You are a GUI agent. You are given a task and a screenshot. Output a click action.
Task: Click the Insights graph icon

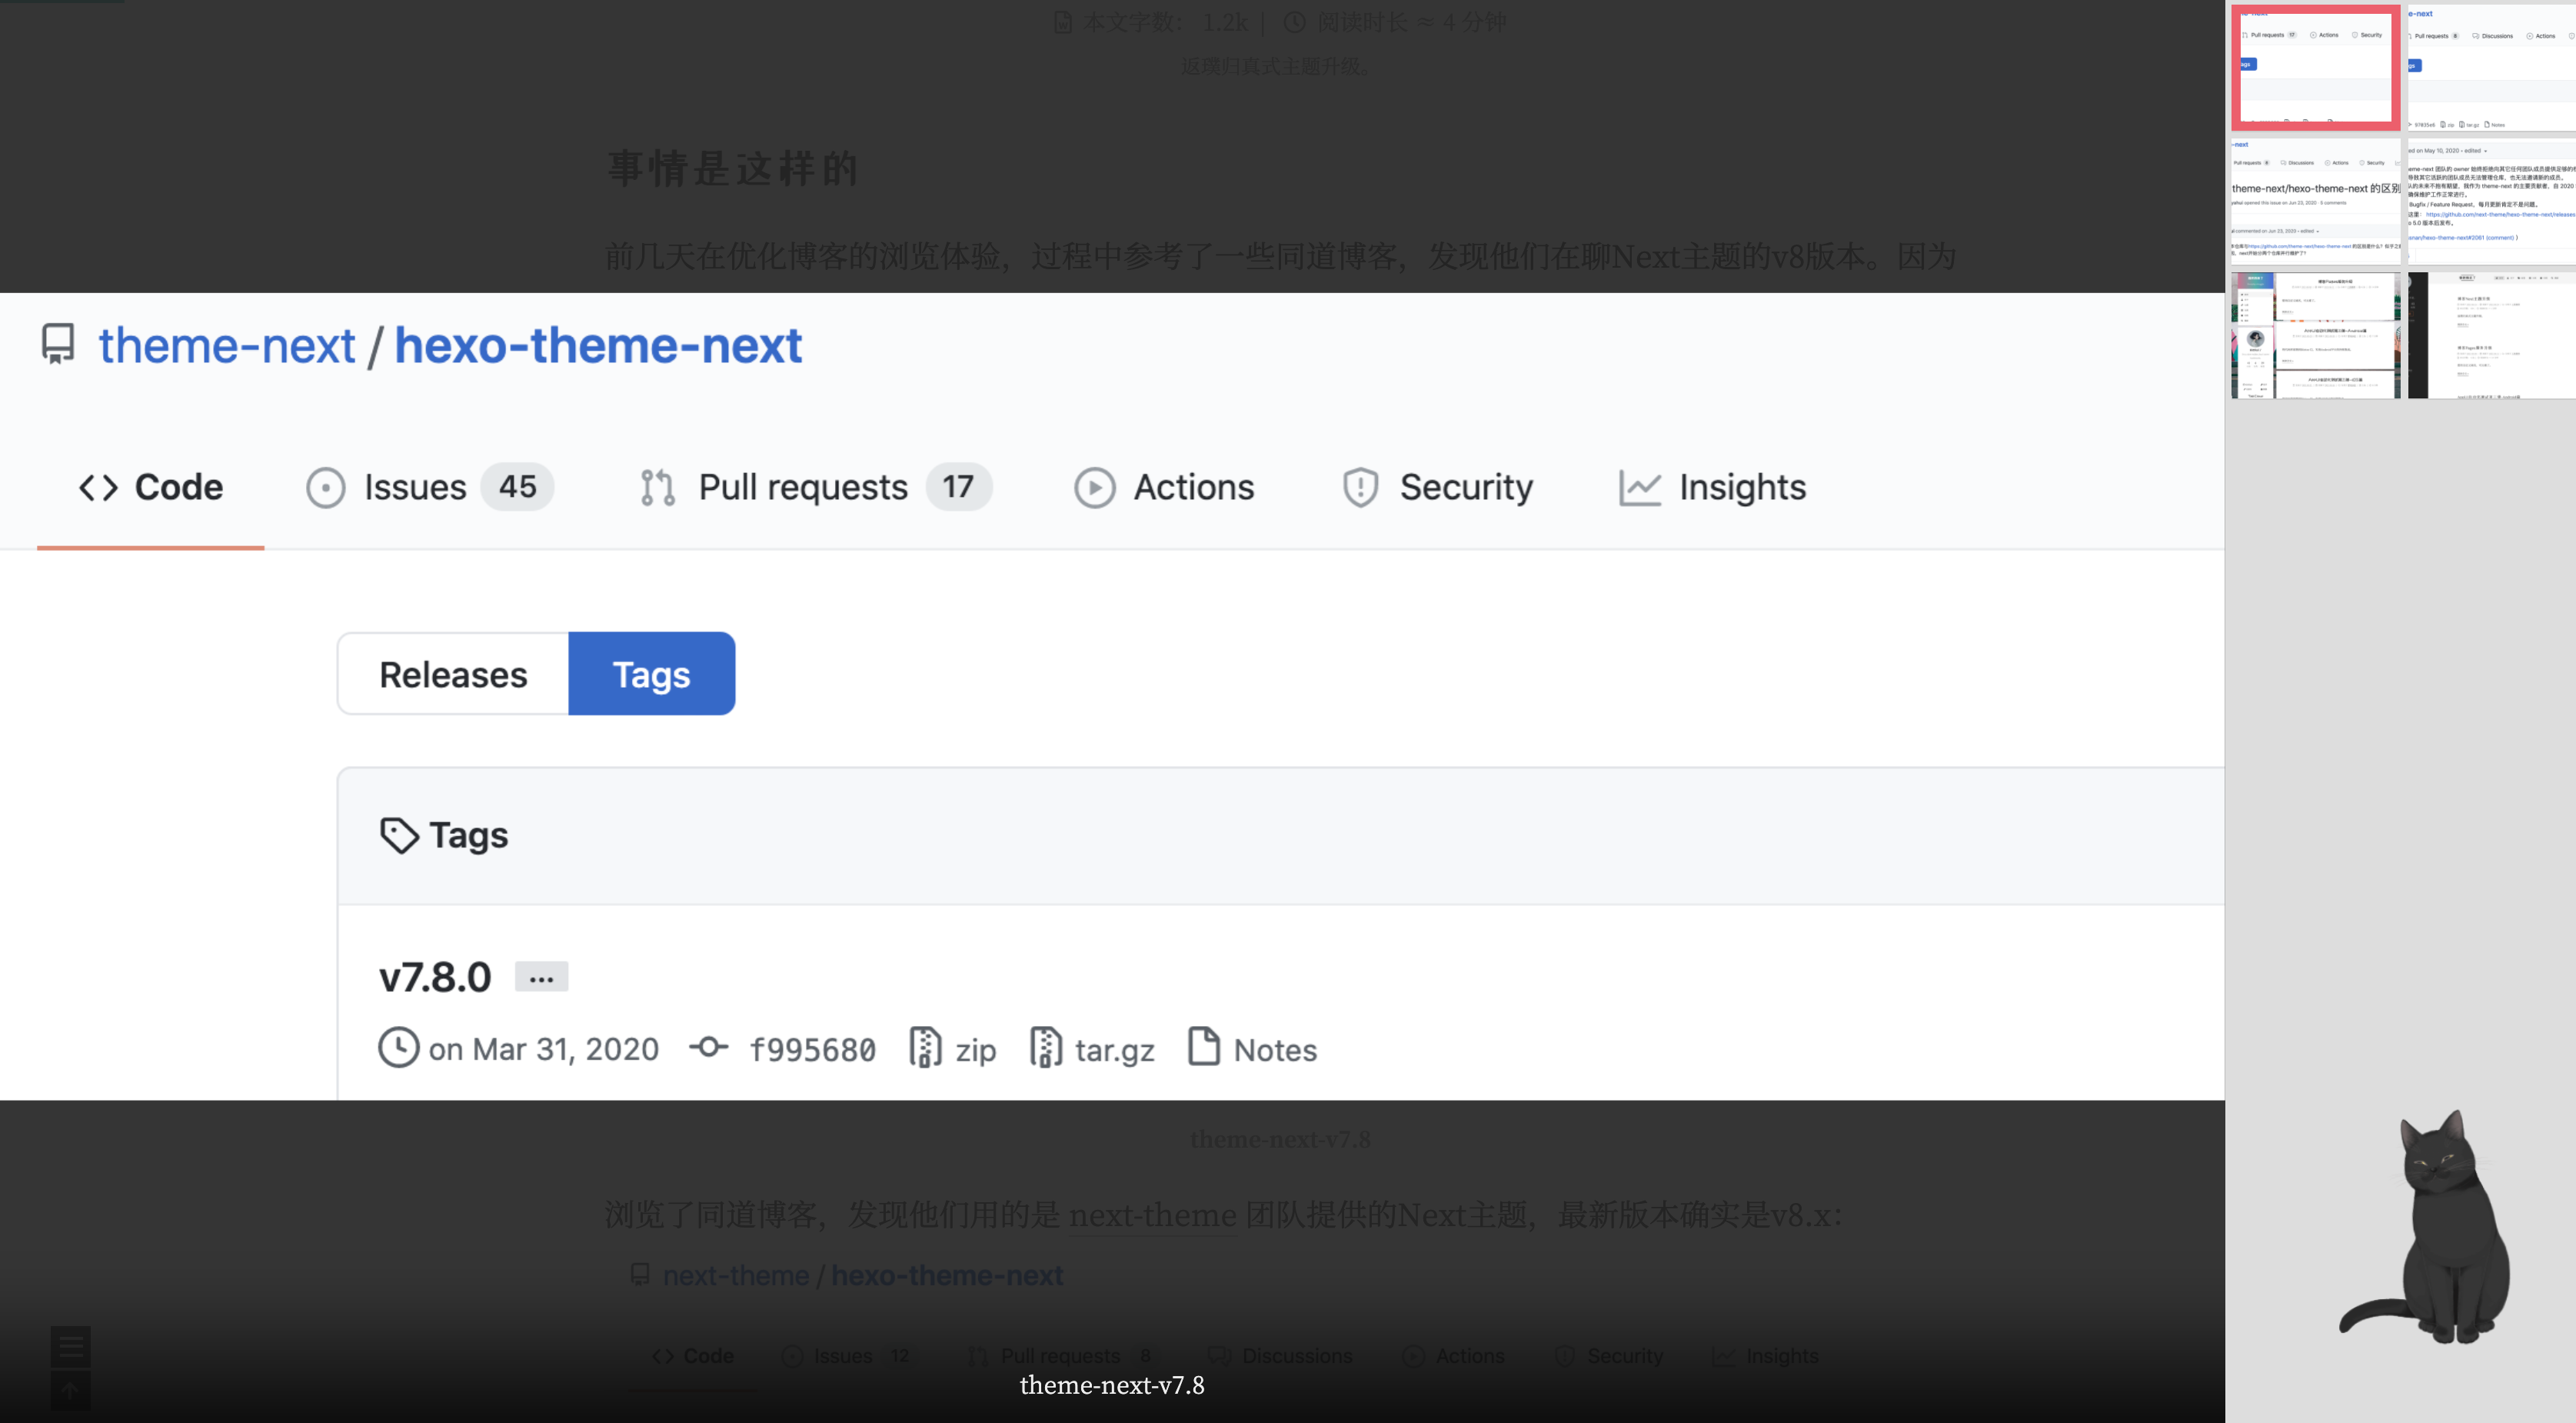pos(1639,488)
